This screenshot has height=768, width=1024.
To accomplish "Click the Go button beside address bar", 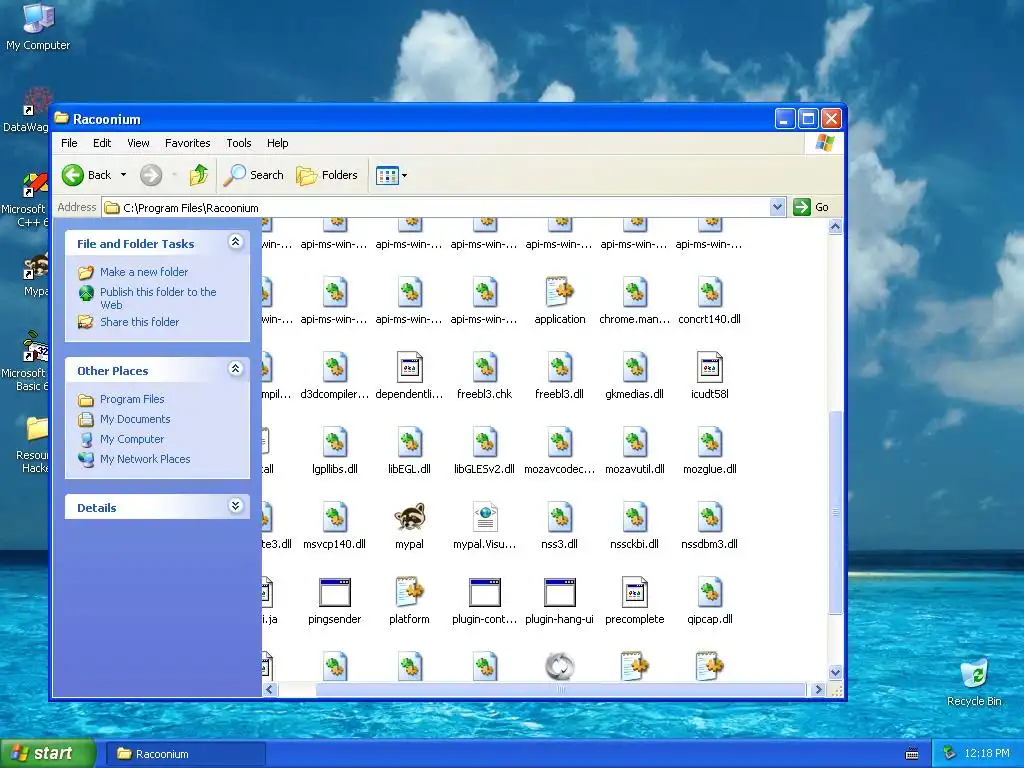I will (x=811, y=207).
